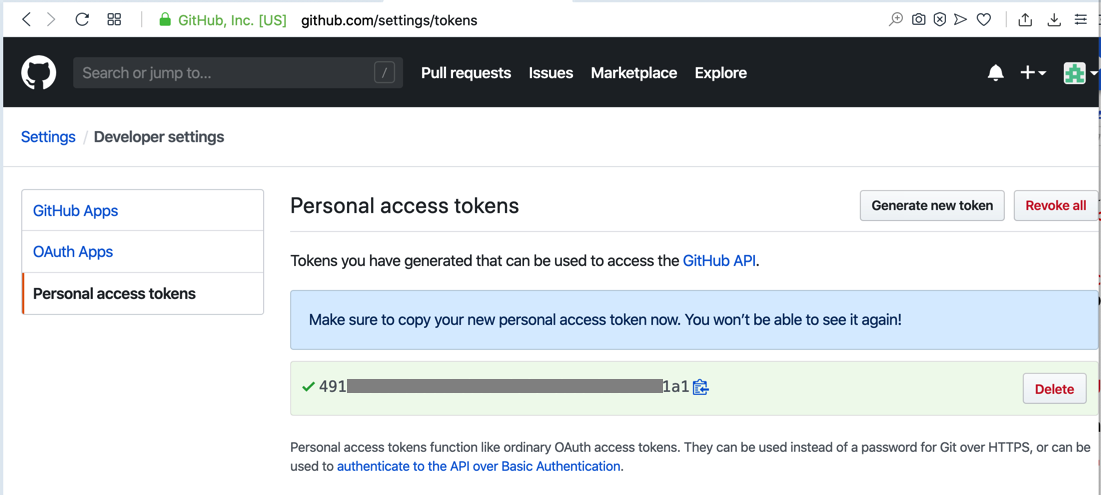Expand the plus create-new dropdown

pos(1032,73)
